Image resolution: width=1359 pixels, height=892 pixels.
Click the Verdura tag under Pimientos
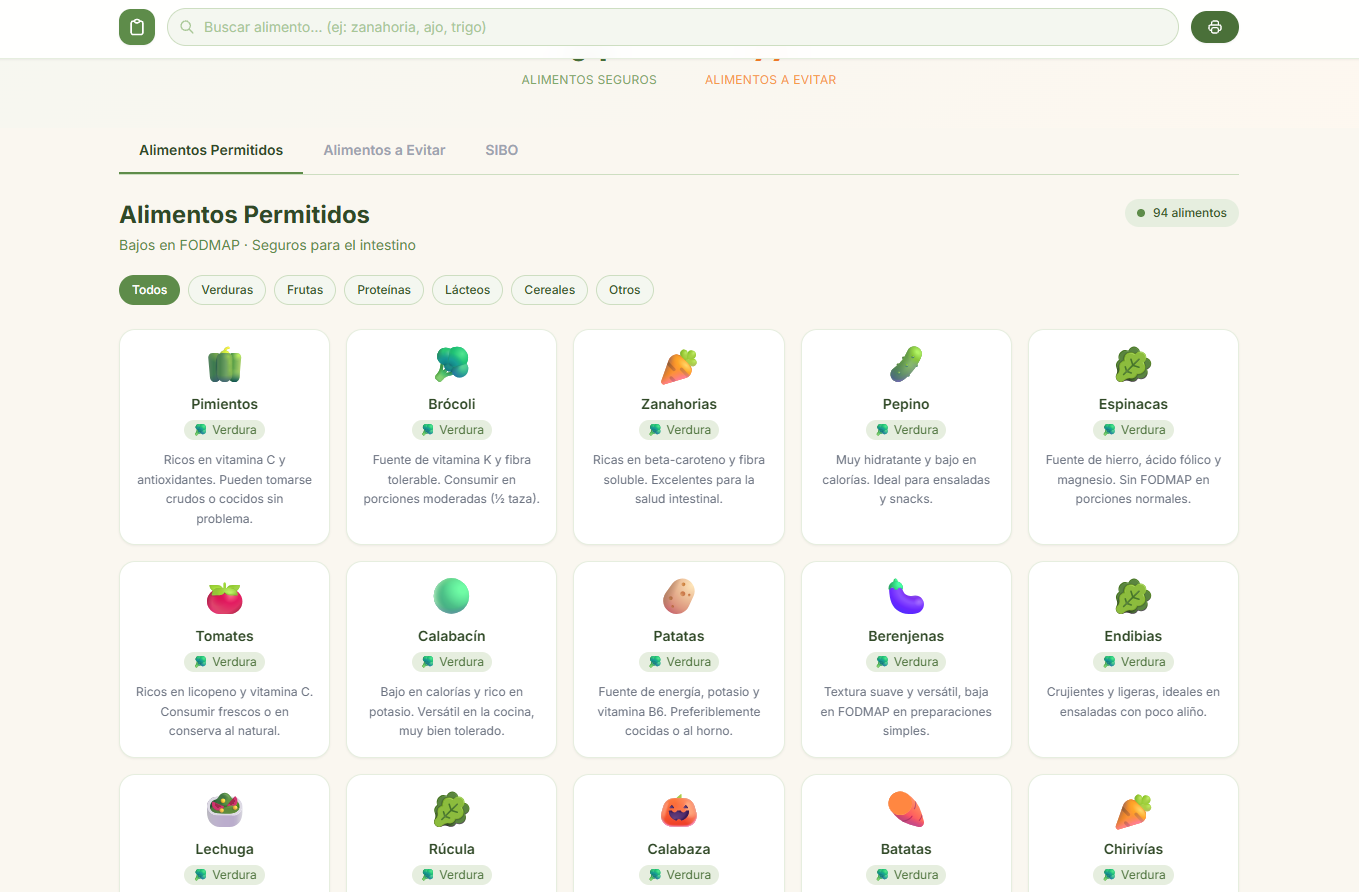(x=225, y=430)
